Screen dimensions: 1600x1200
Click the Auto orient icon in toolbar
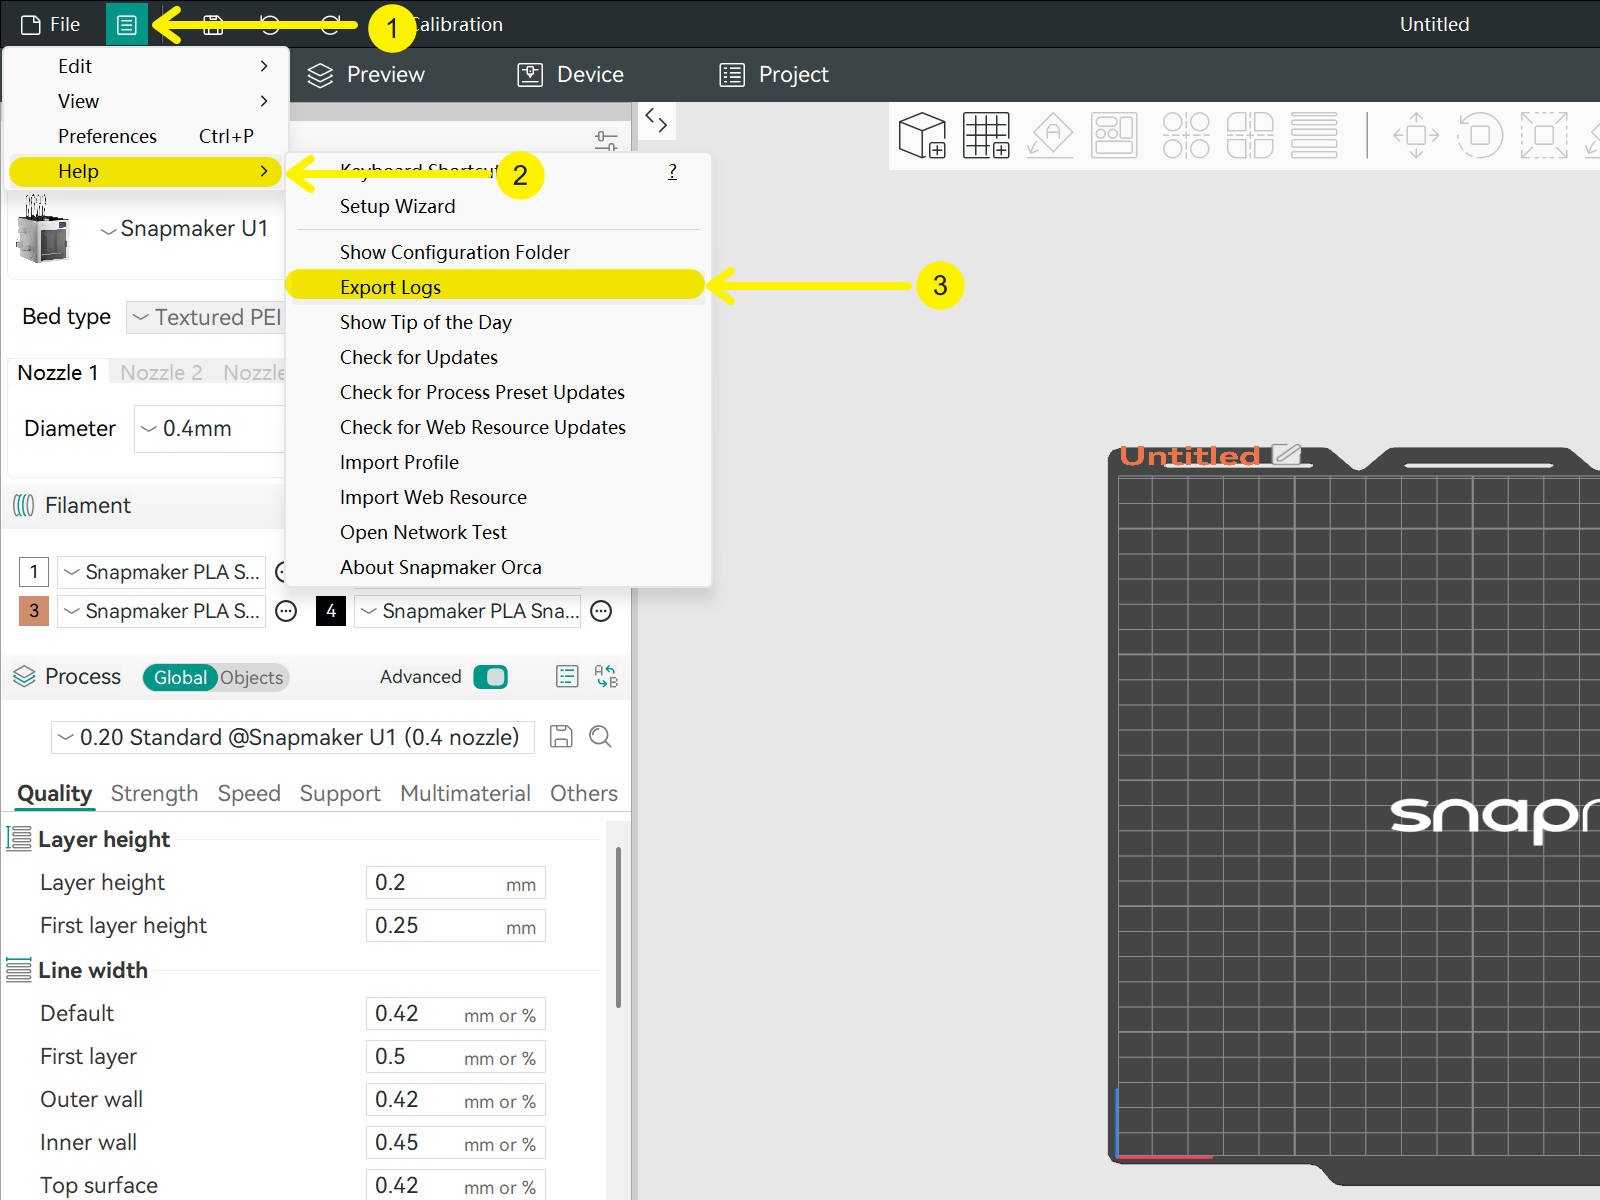pos(1051,135)
